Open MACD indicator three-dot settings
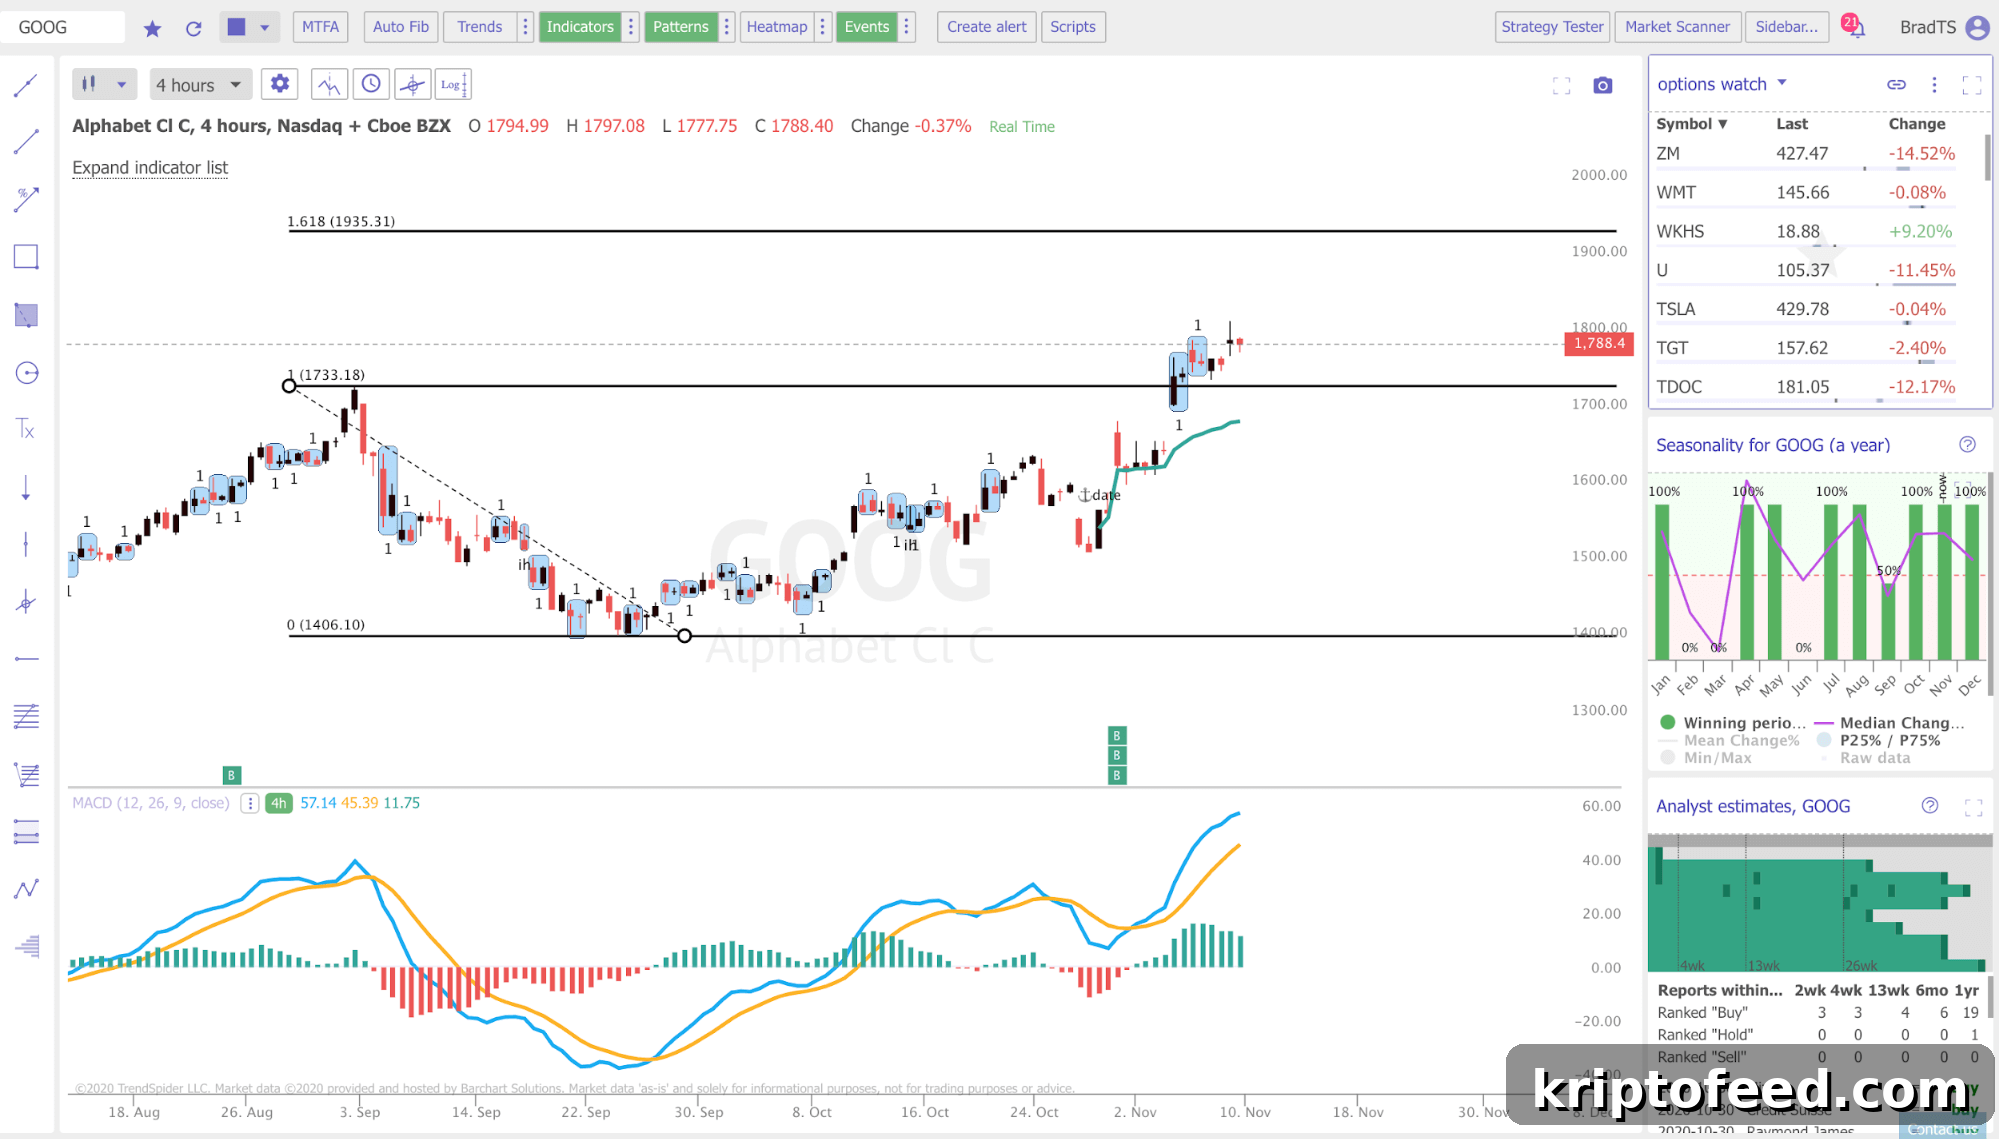 click(250, 803)
